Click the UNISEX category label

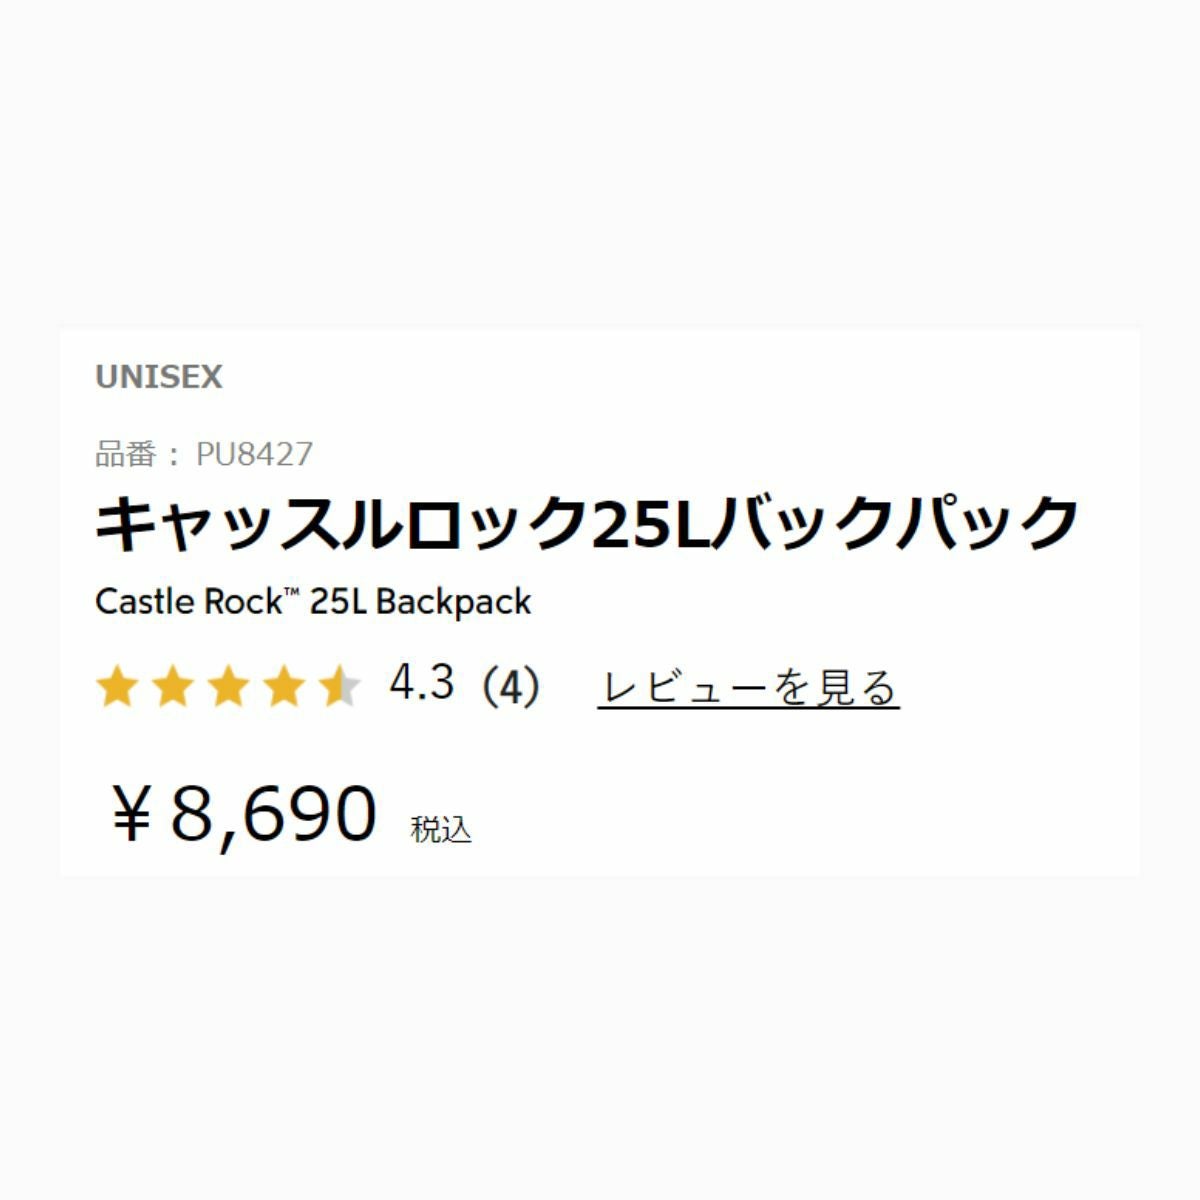click(159, 377)
